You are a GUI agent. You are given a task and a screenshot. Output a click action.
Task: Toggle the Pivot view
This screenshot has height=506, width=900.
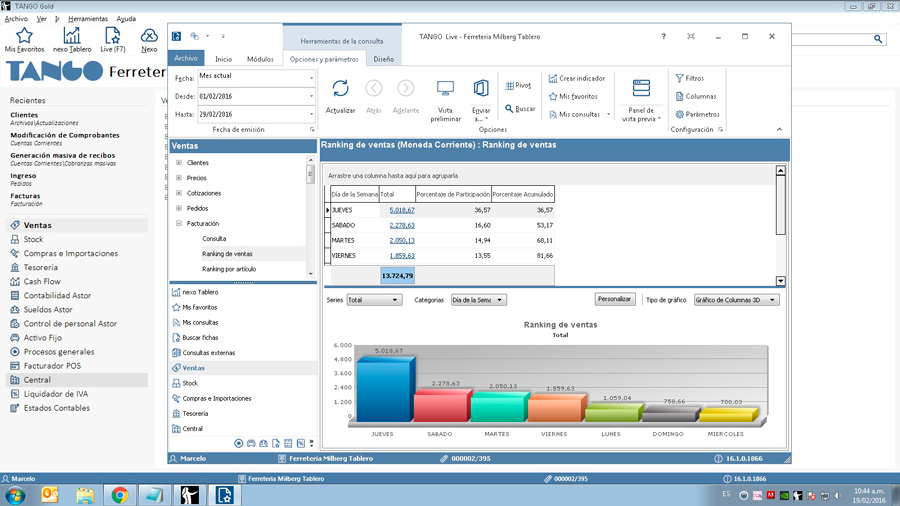coord(518,85)
